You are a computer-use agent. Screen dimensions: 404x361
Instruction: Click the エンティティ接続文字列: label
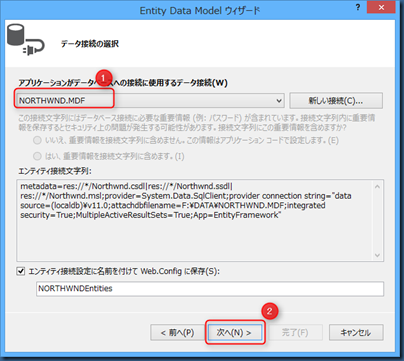point(55,171)
